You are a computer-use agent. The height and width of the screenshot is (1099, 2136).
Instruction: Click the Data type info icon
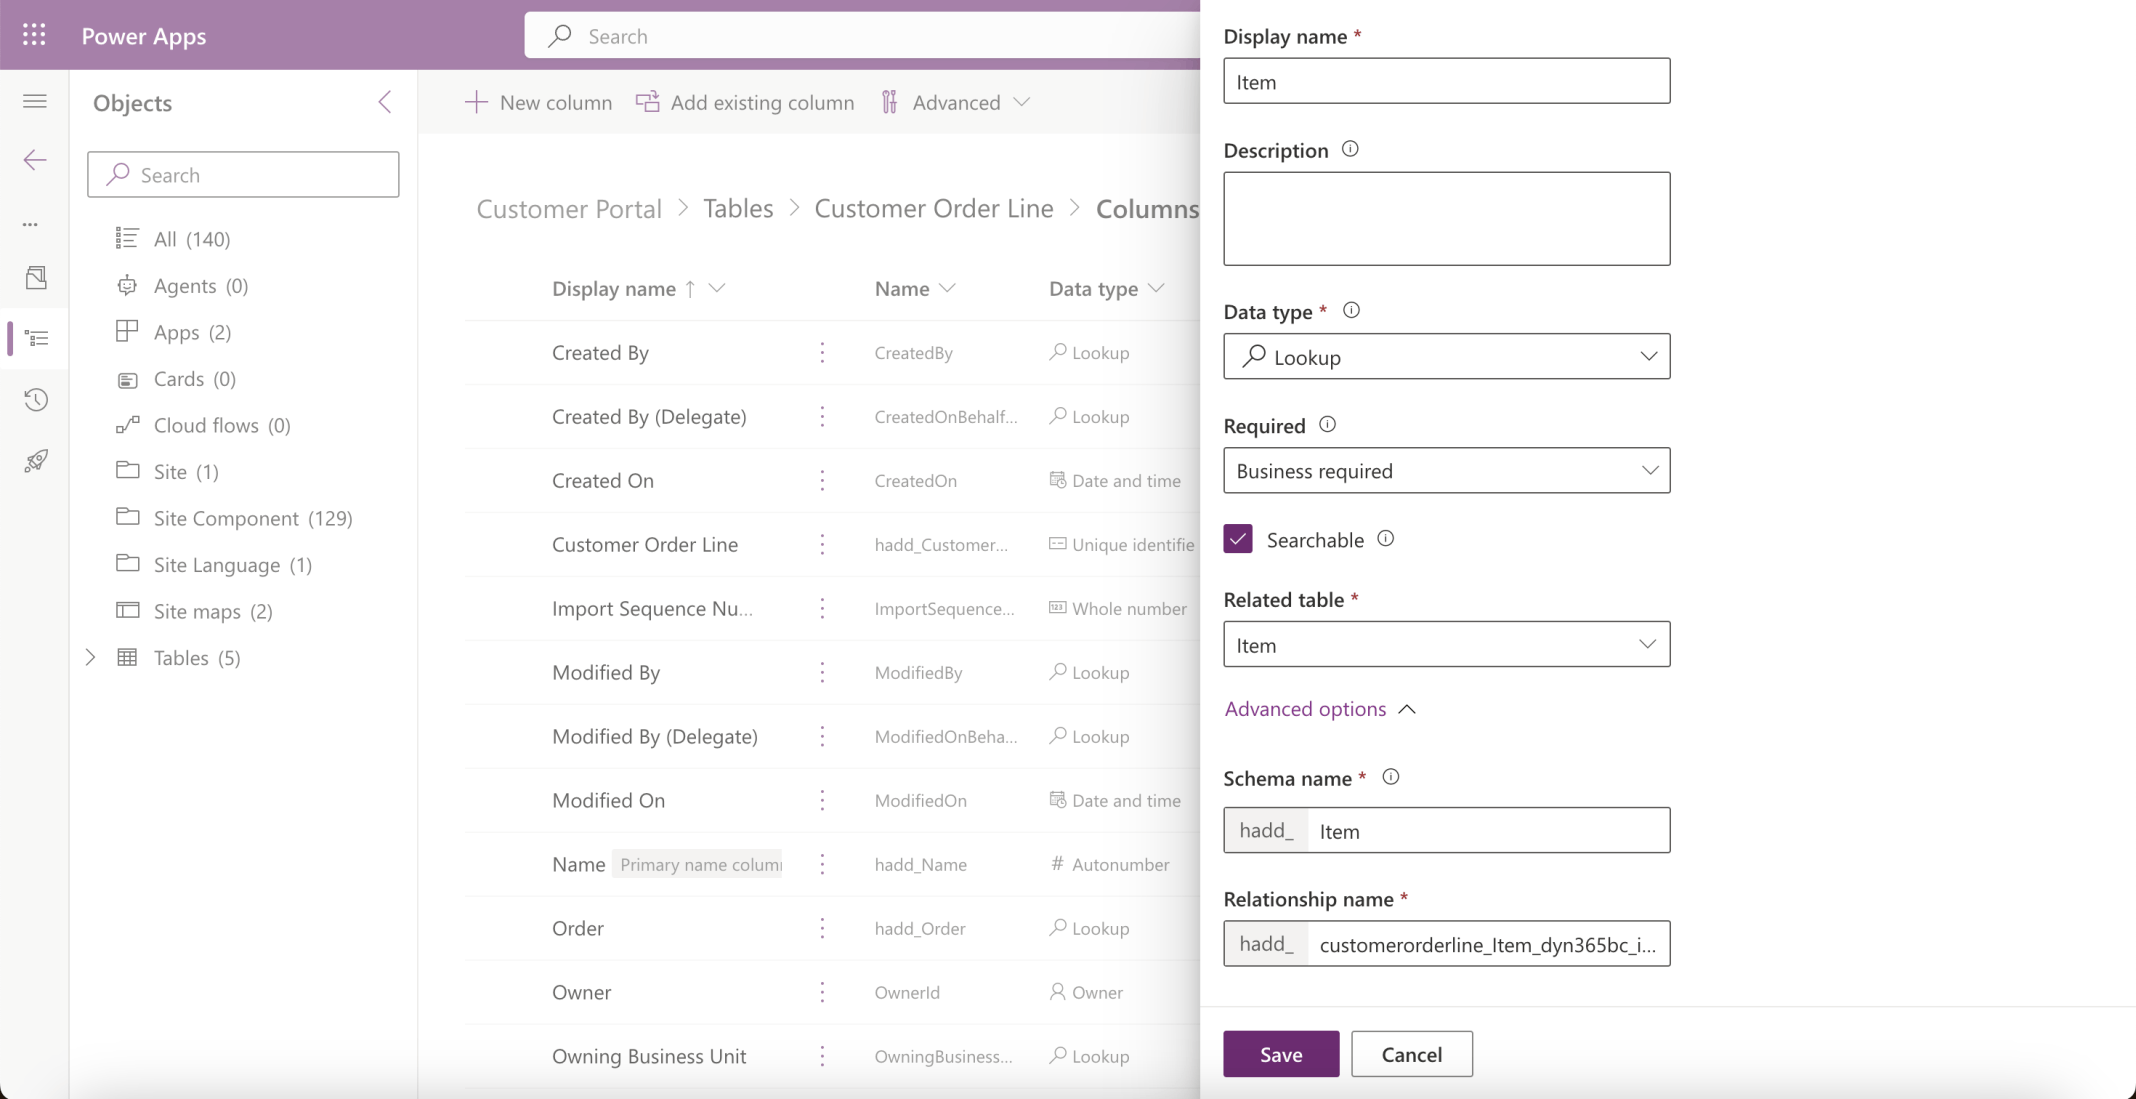1351,310
